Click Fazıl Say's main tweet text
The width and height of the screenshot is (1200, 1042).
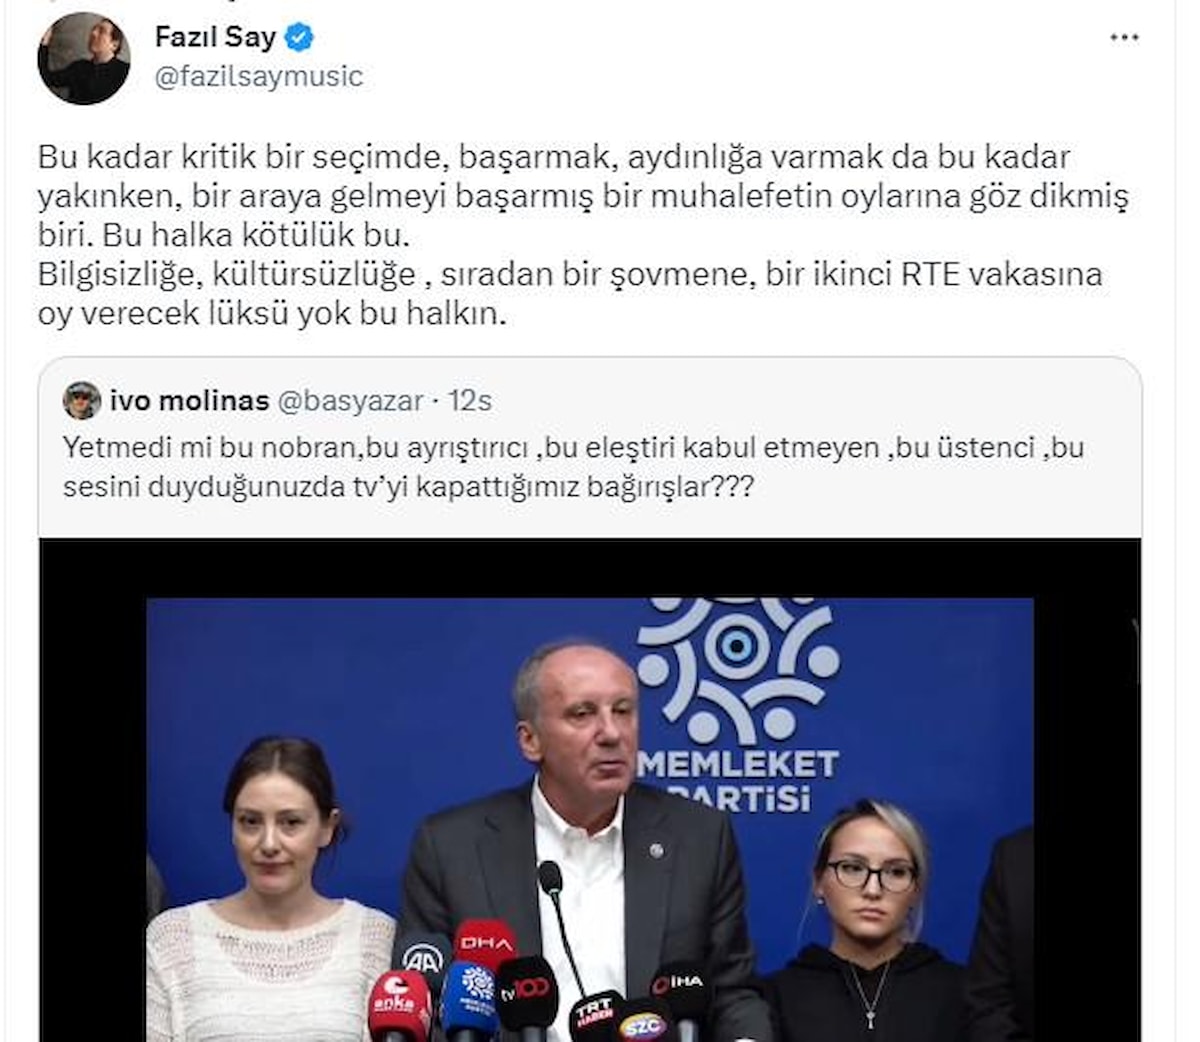[583, 236]
